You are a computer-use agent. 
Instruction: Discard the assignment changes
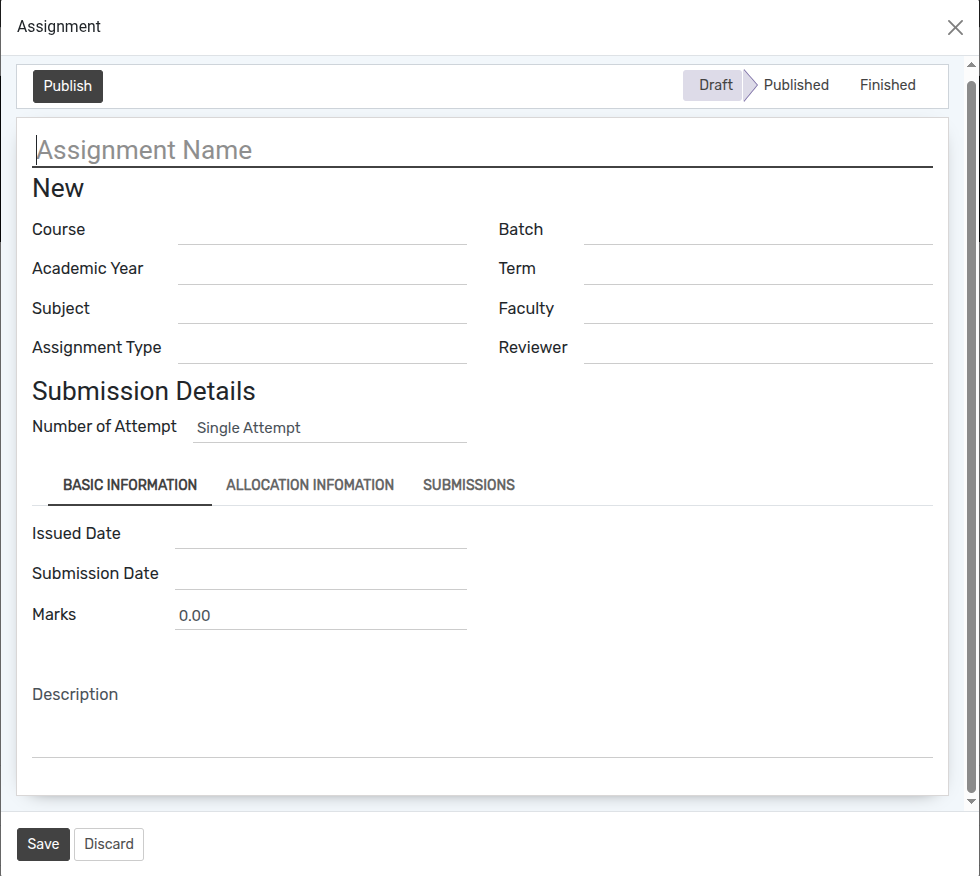pyautogui.click(x=109, y=844)
